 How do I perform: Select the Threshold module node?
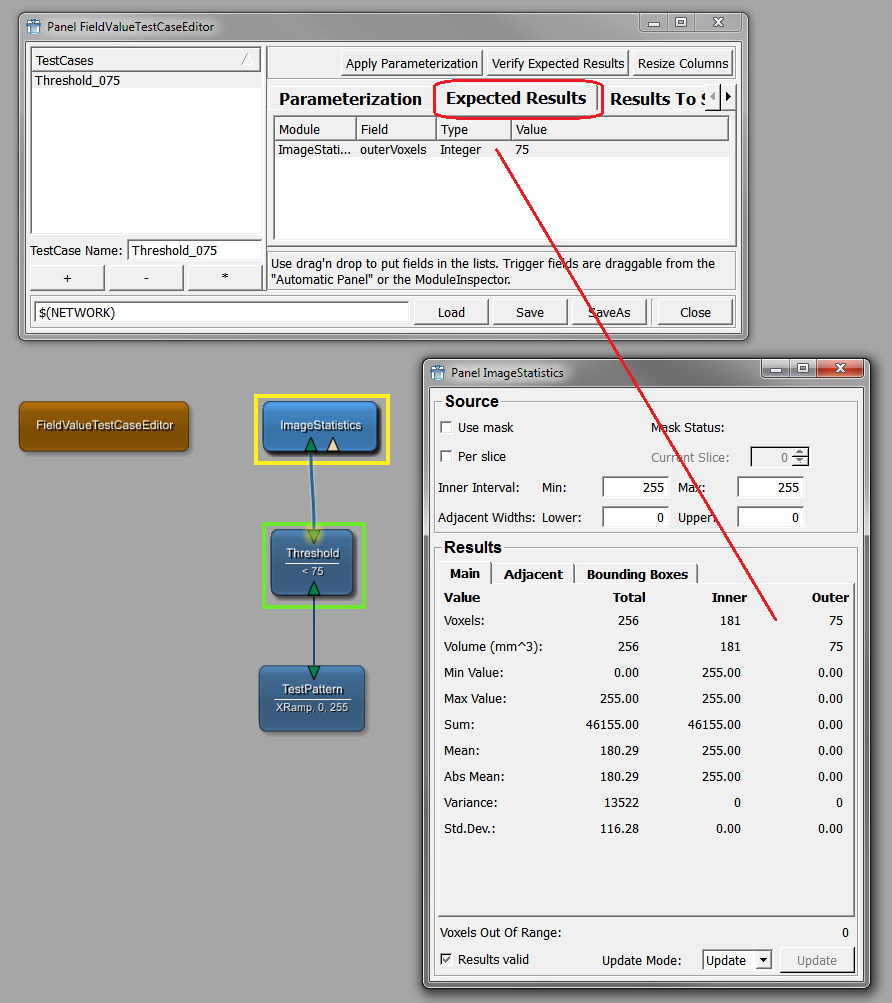[x=312, y=561]
